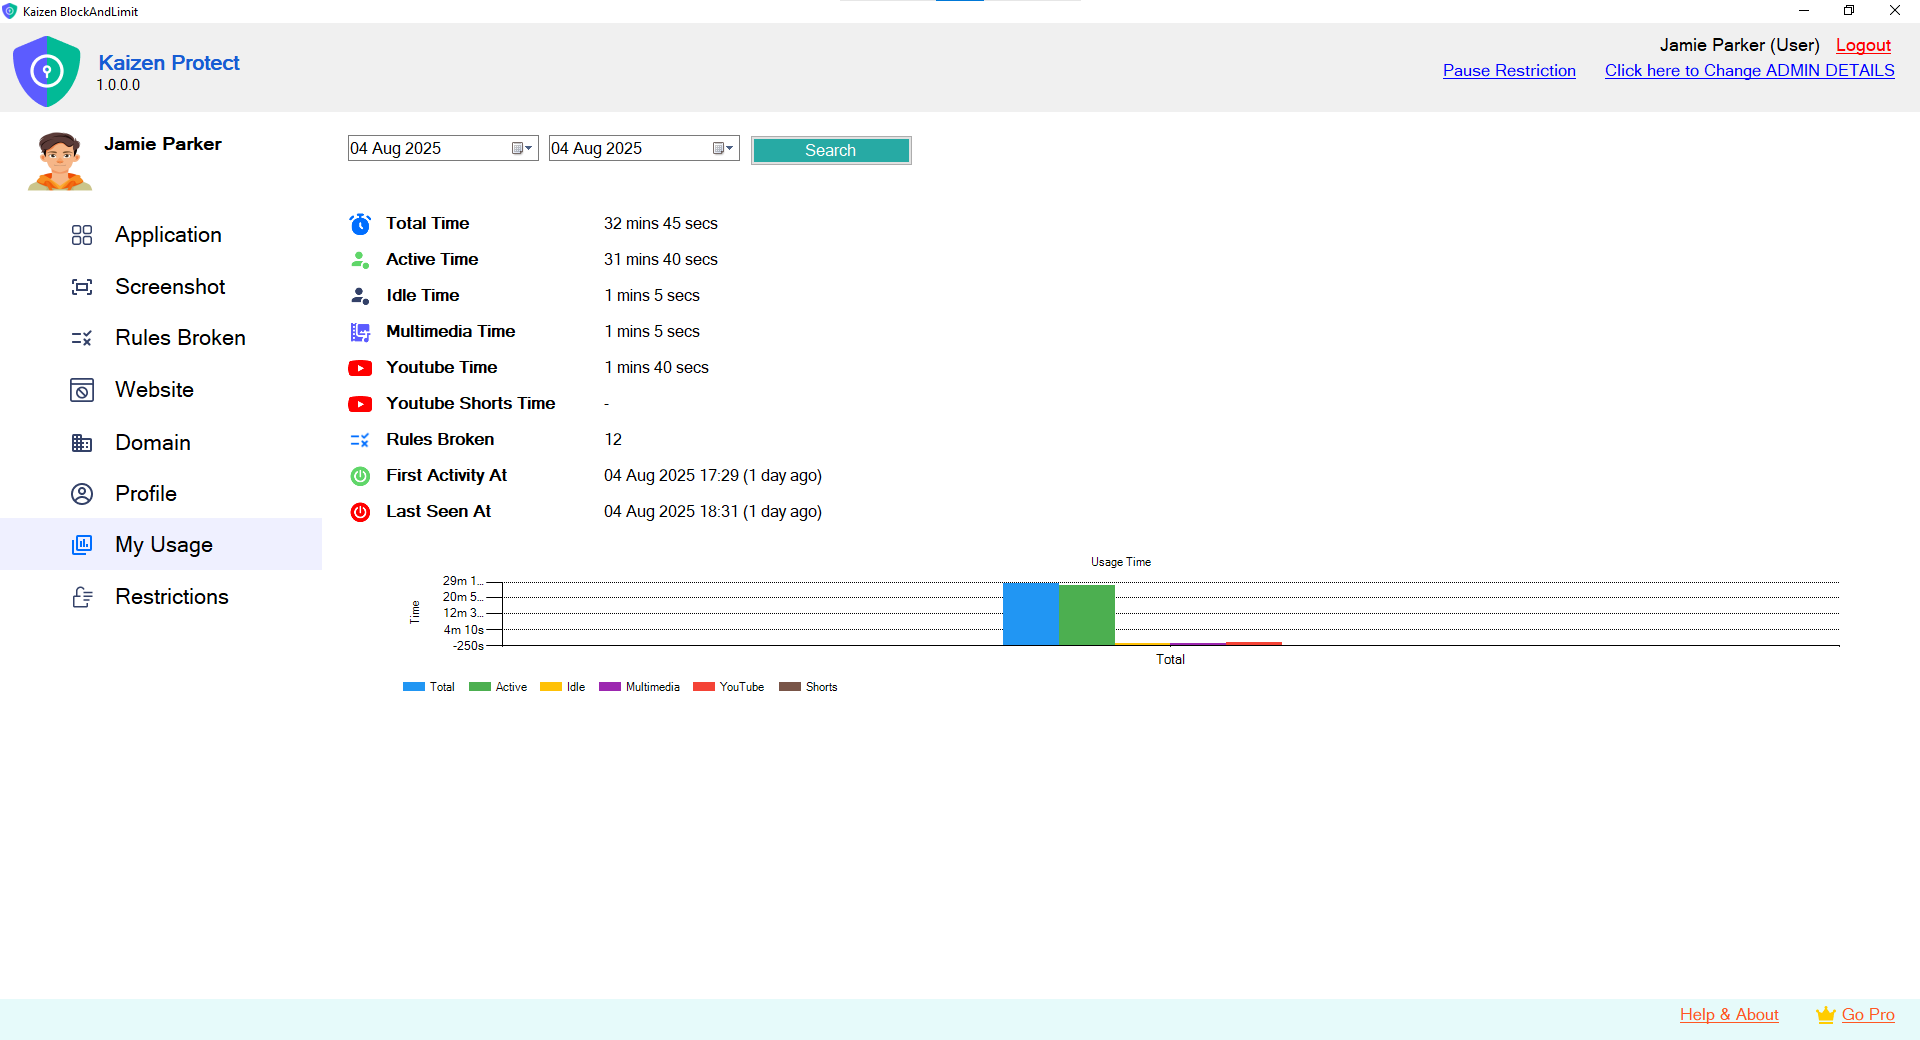
Task: Click the Go Pro link
Action: pyautogui.click(x=1868, y=1015)
